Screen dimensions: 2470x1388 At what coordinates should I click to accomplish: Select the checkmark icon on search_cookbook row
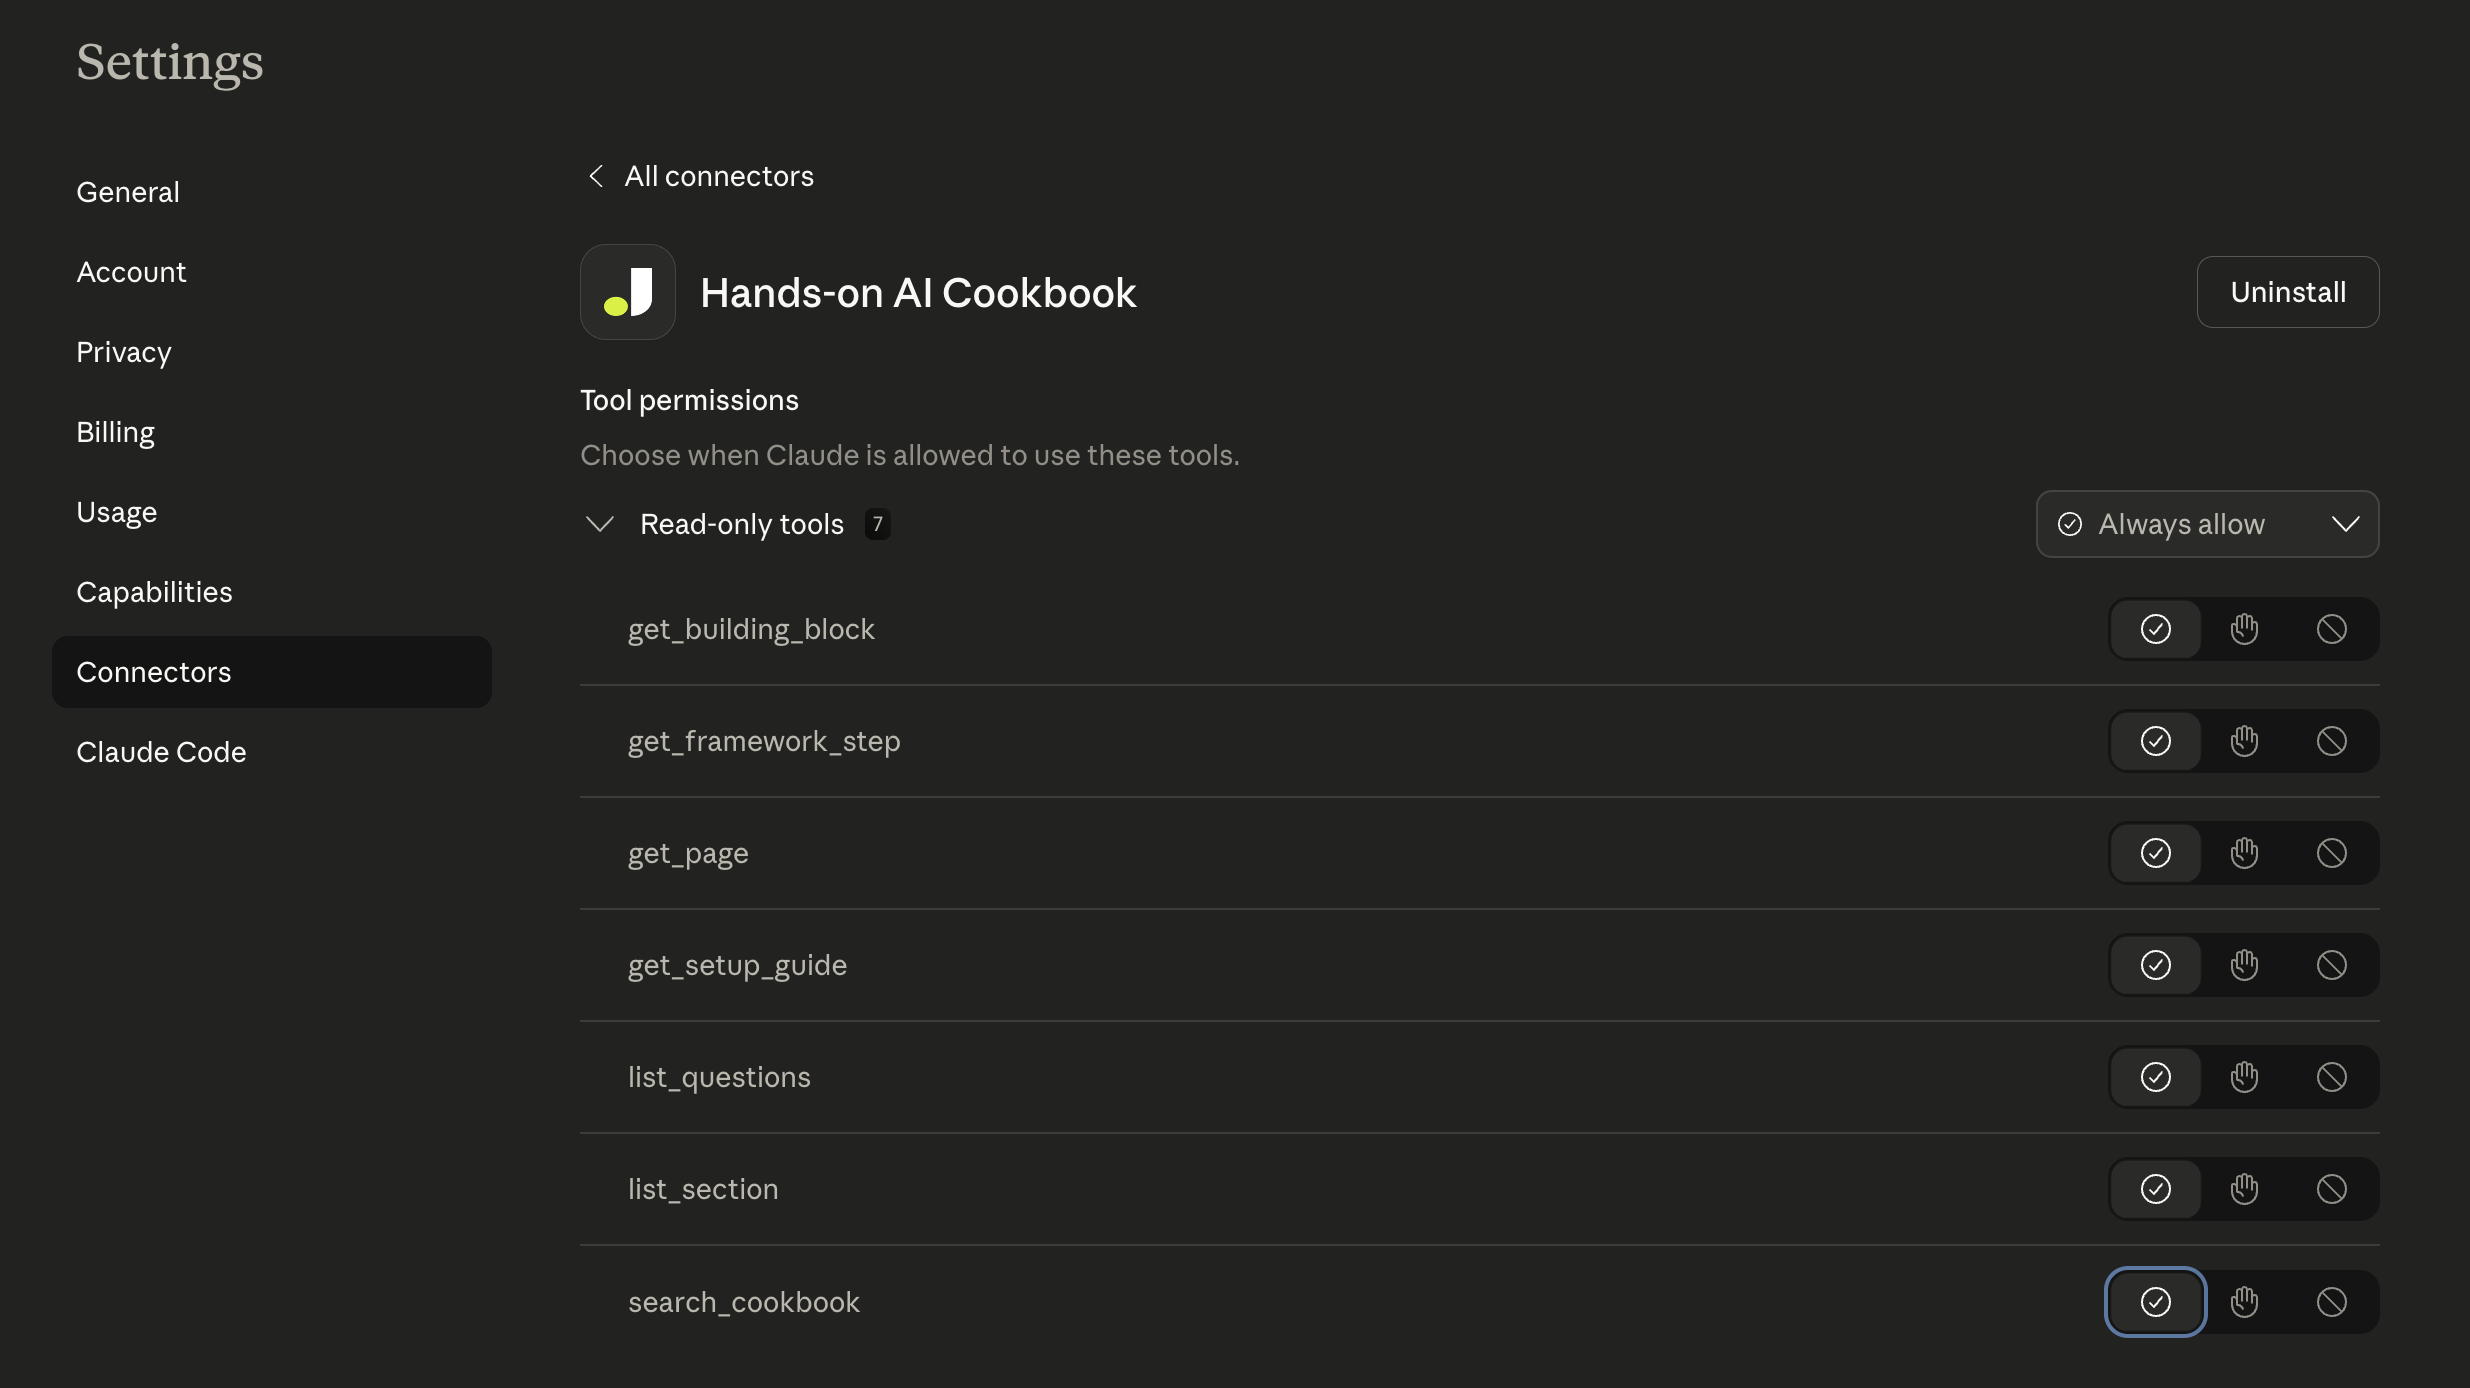click(2155, 1301)
